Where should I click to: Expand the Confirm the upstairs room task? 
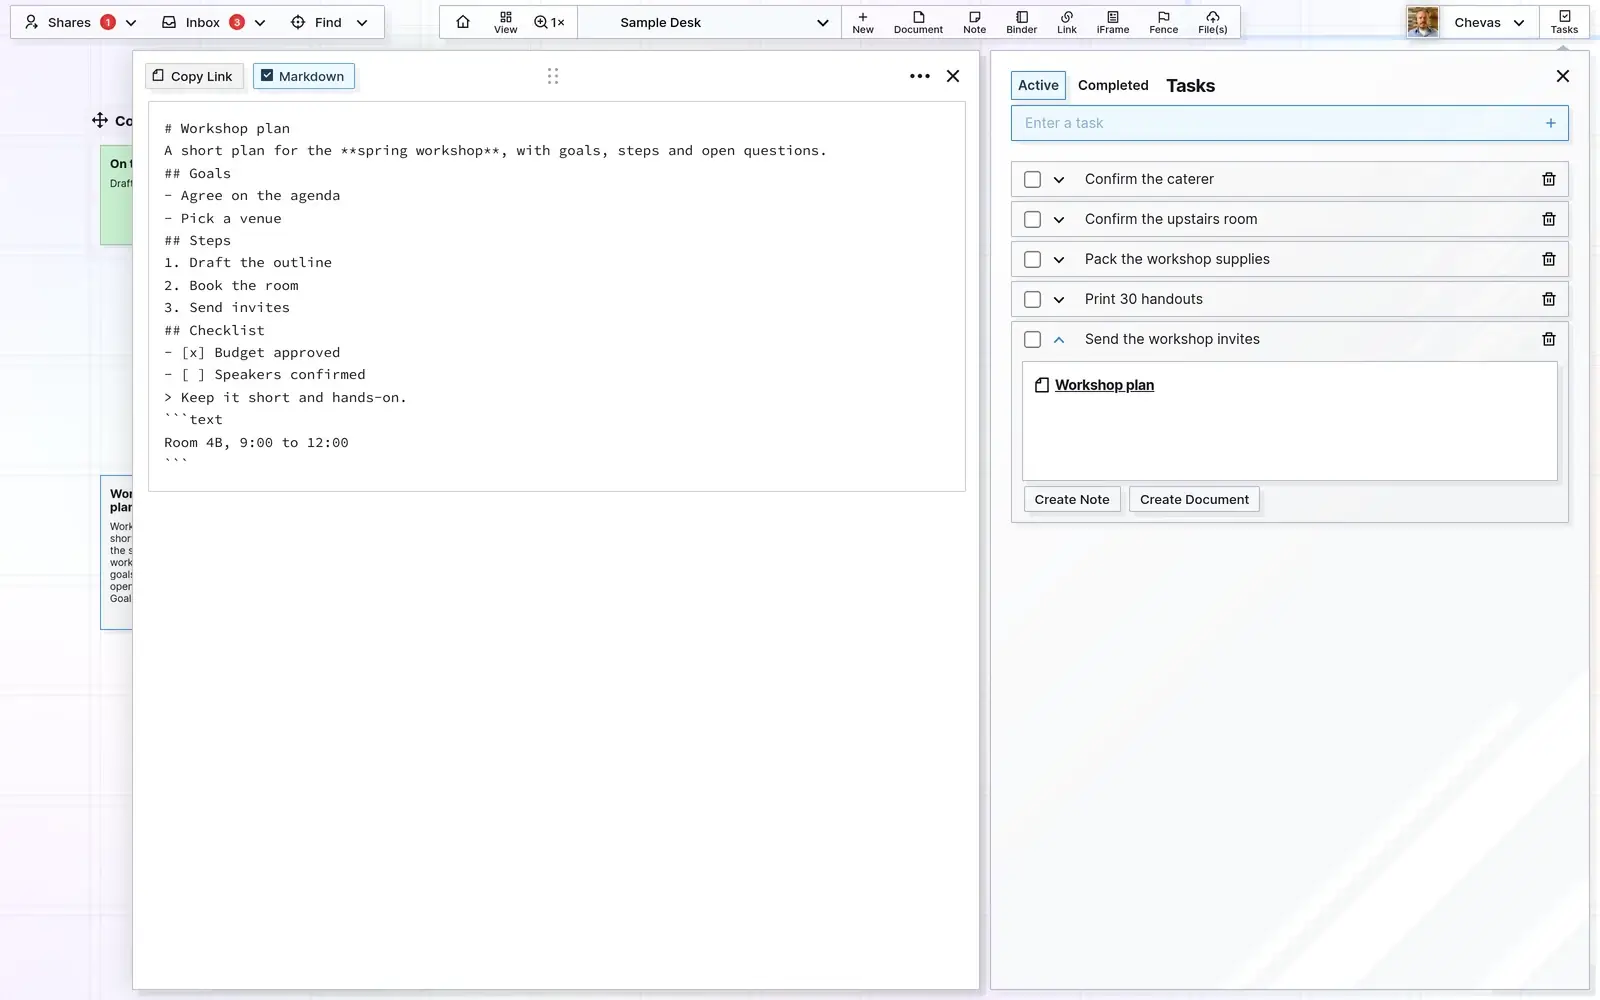(x=1059, y=219)
